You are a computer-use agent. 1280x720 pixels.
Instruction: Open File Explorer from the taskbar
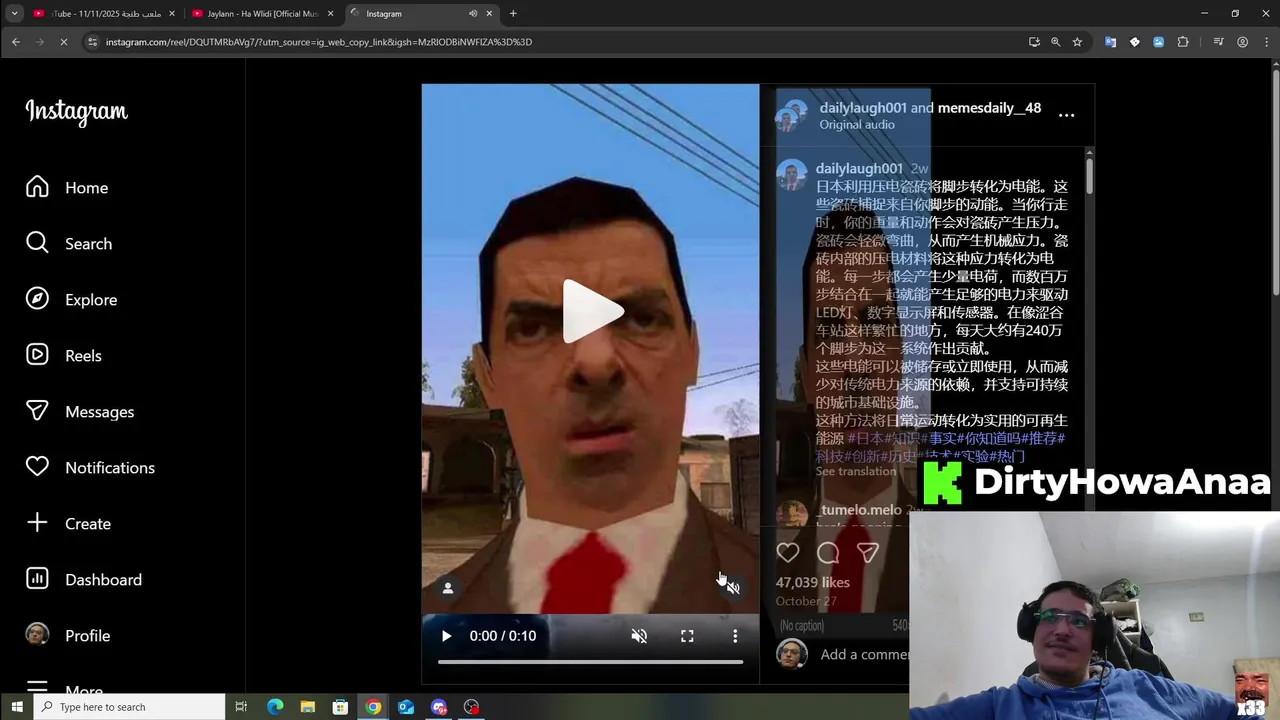tap(308, 707)
